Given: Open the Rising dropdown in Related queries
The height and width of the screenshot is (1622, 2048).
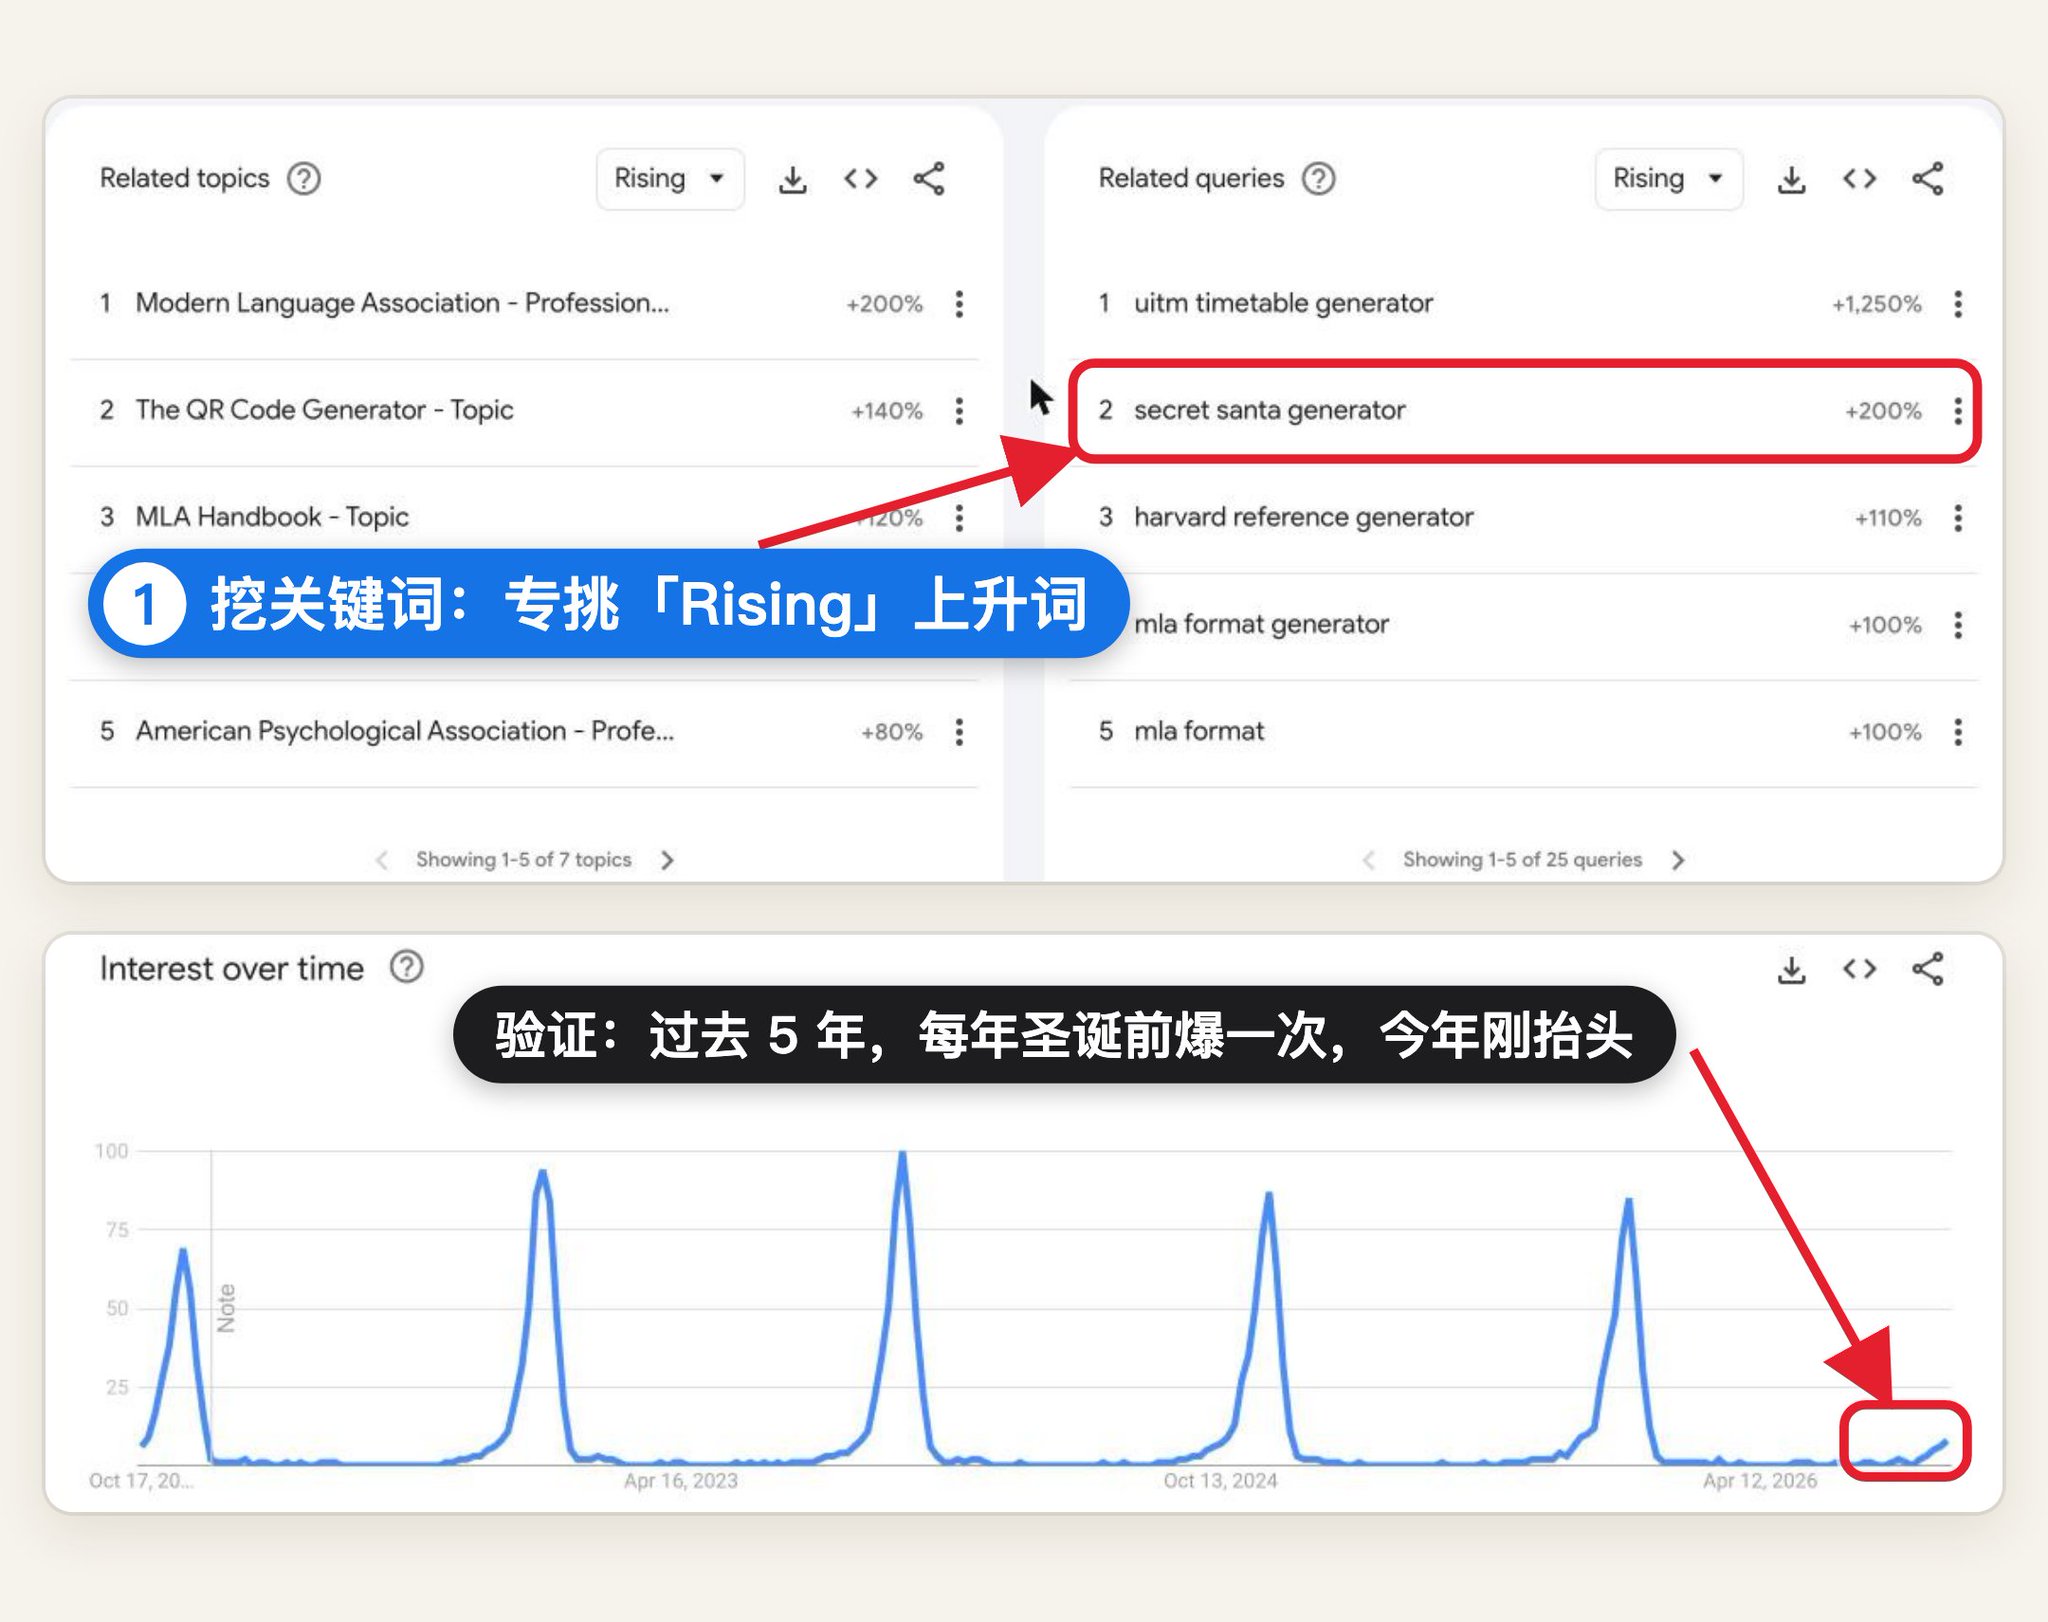Looking at the screenshot, I should [x=1669, y=179].
